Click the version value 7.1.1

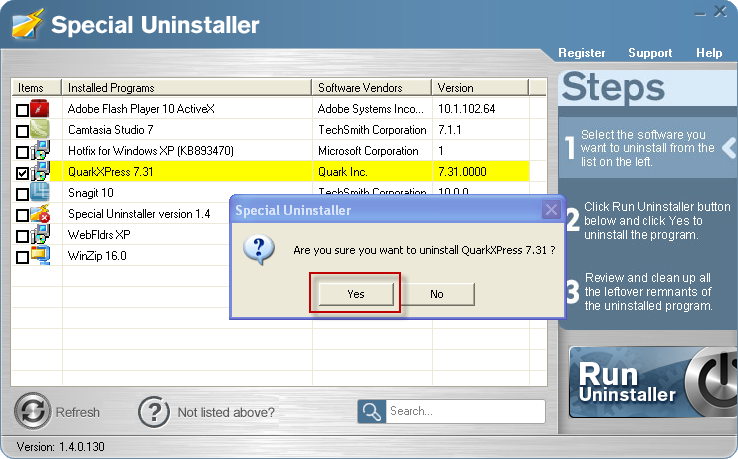coord(449,129)
